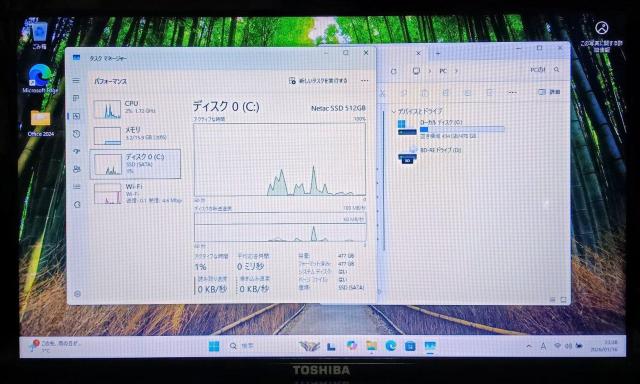640x384 pixels.
Task: Click the Rename icon in Explorer toolbar
Action: coord(446,93)
